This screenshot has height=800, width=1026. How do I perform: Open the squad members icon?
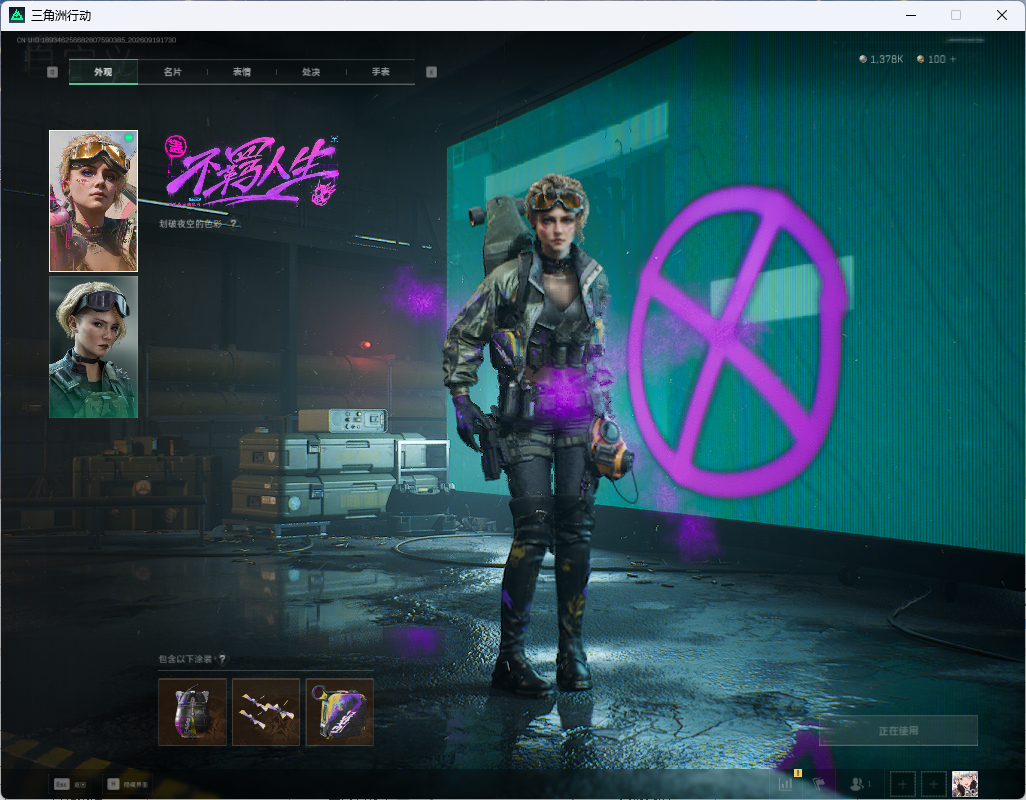pos(859,783)
